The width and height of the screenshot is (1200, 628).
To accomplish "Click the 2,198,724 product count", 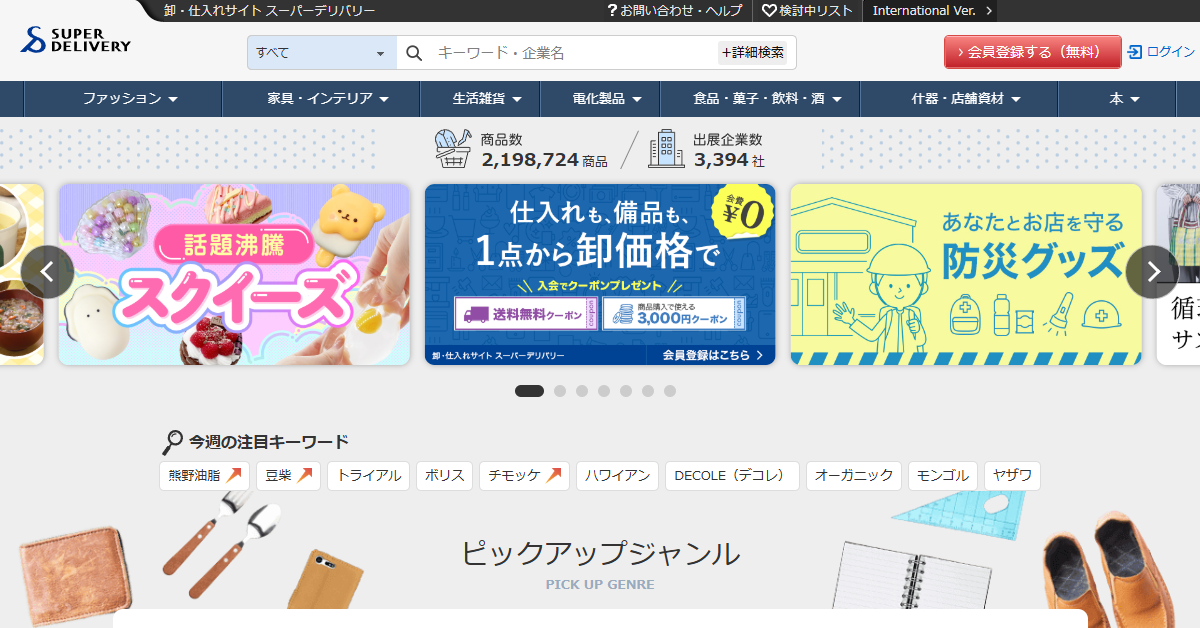I will pyautogui.click(x=530, y=159).
